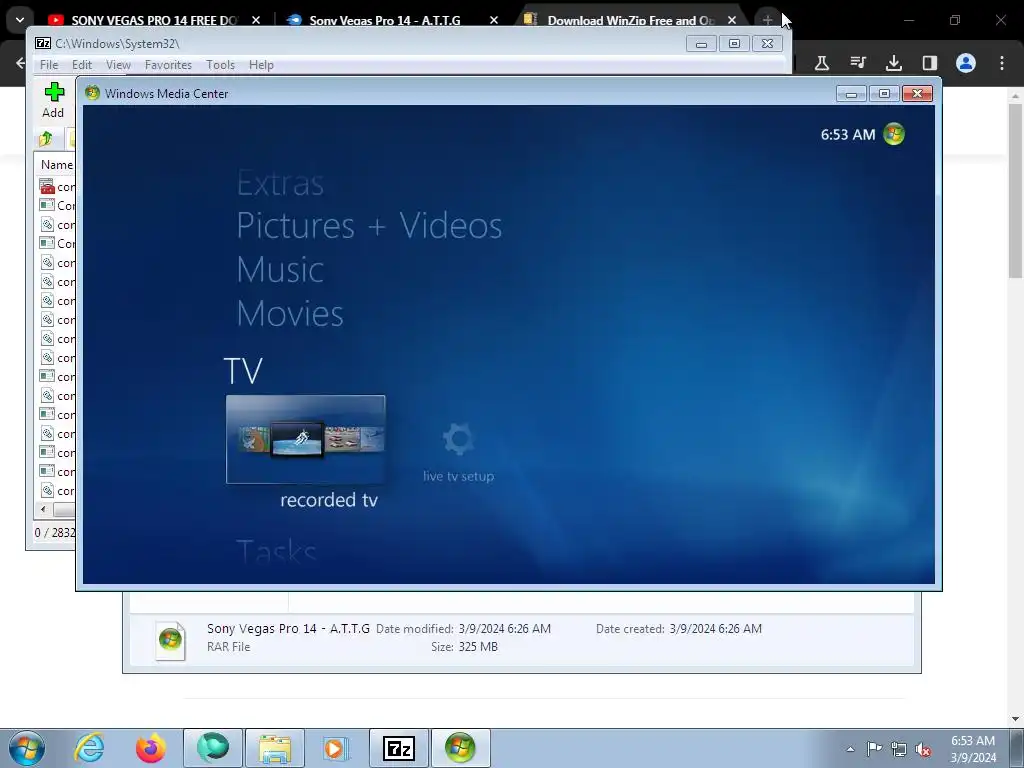Select Extras in Media Center menu

point(280,184)
